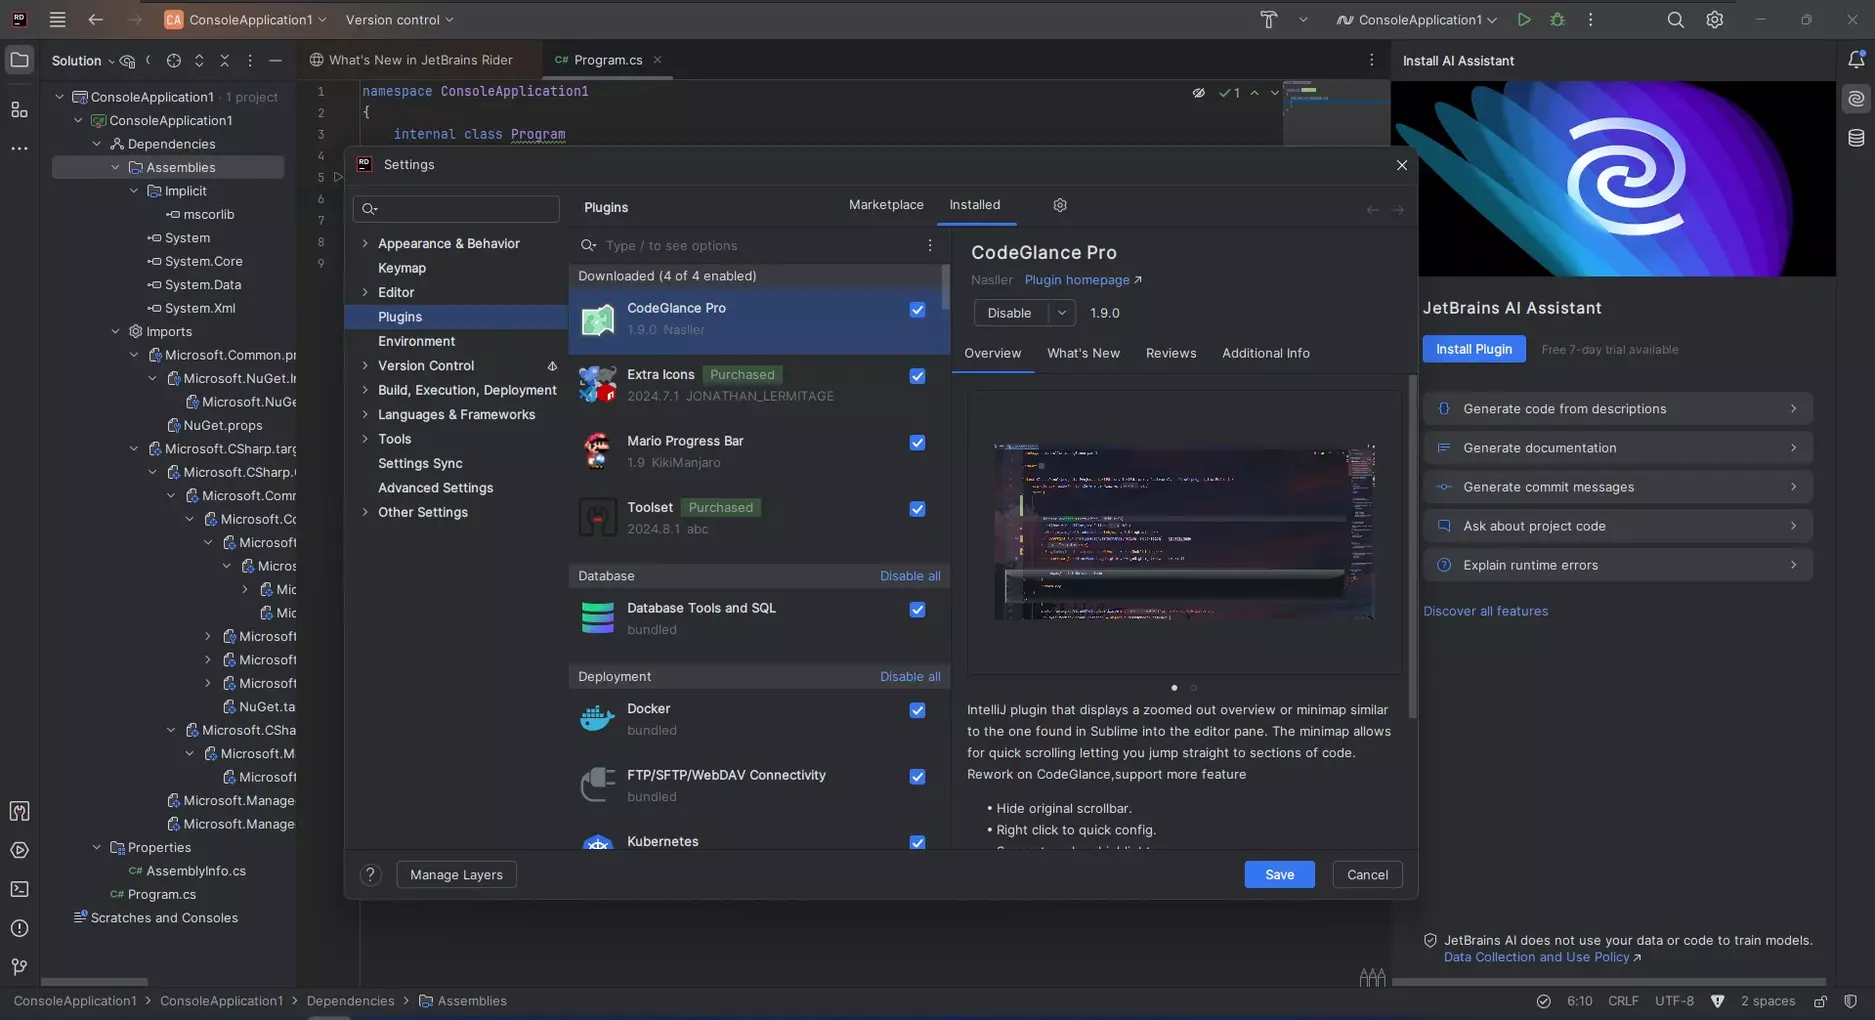
Task: Switch to the Marketplace tab
Action: pos(885,205)
